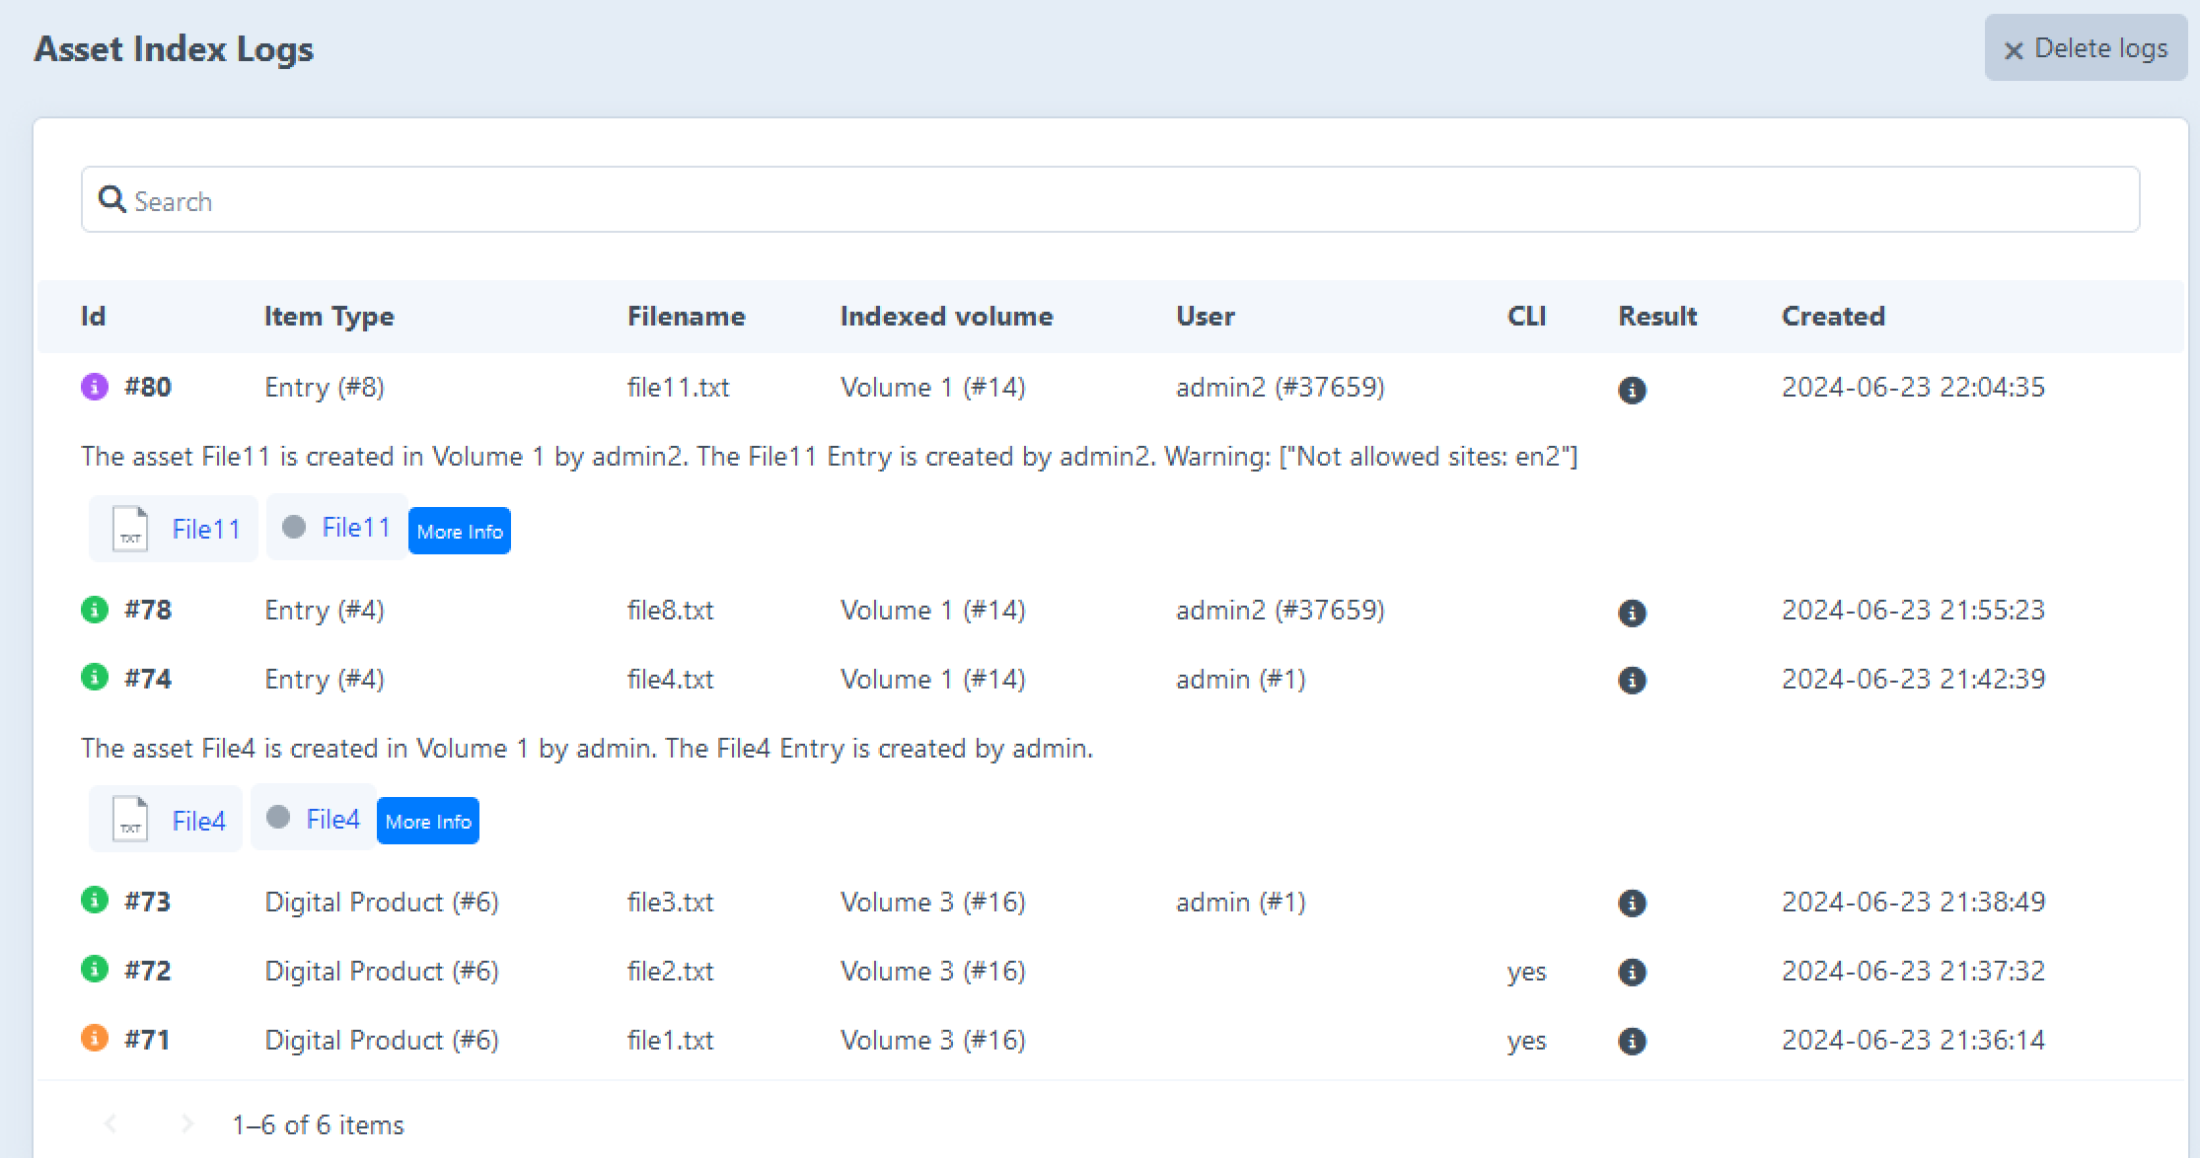Click the green status icon for log #74

coord(94,678)
